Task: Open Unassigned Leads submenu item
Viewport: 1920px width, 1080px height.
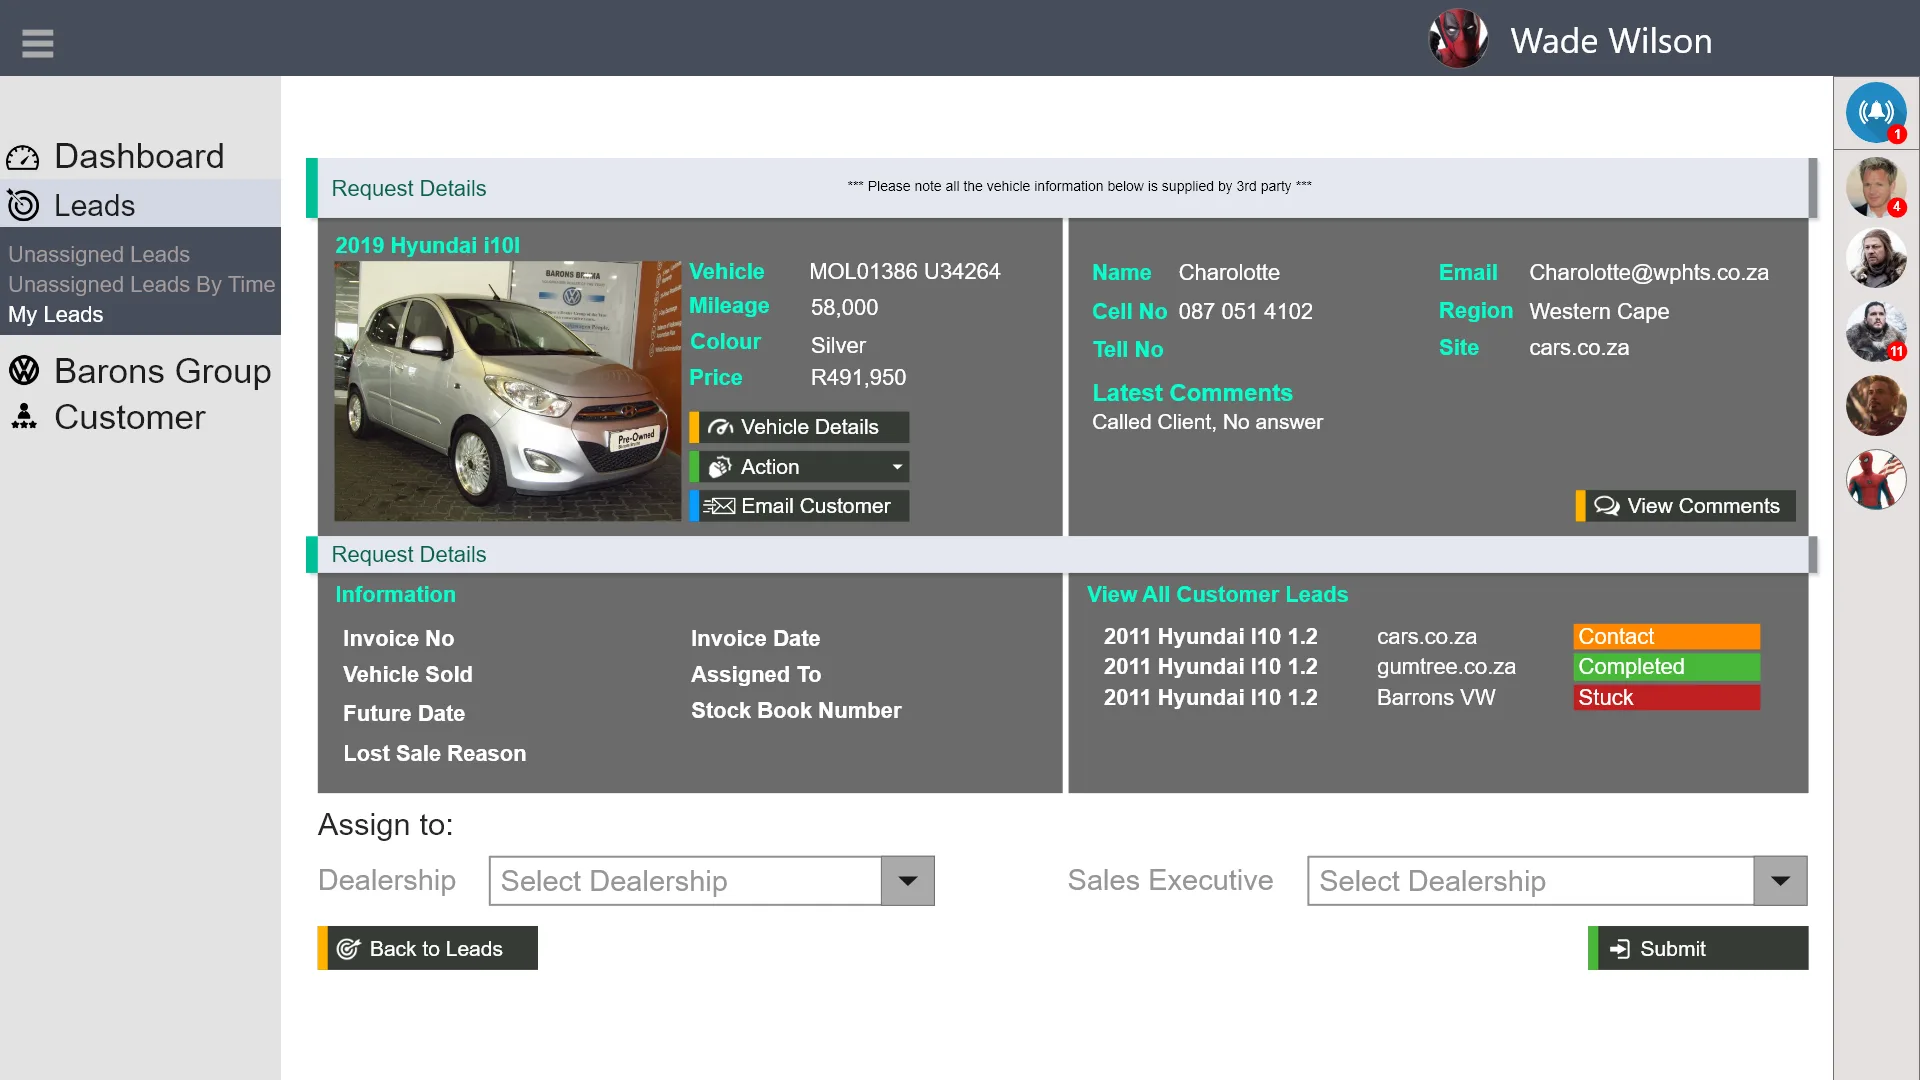Action: click(x=99, y=254)
